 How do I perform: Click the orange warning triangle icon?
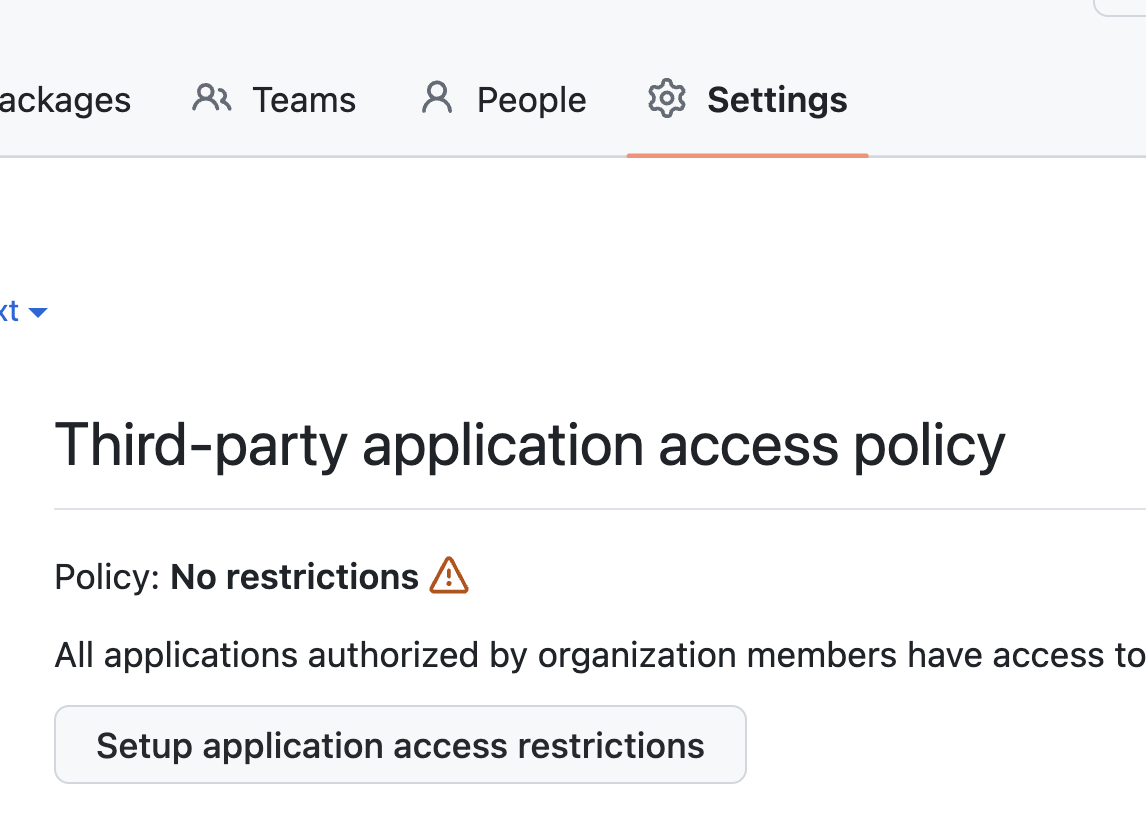click(449, 576)
